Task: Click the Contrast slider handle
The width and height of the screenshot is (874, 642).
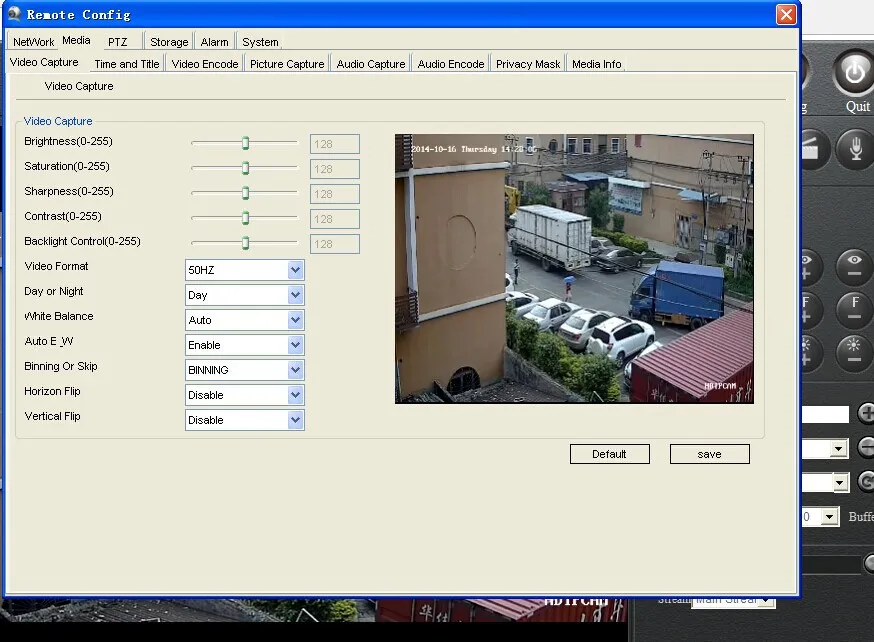Action: tap(245, 218)
